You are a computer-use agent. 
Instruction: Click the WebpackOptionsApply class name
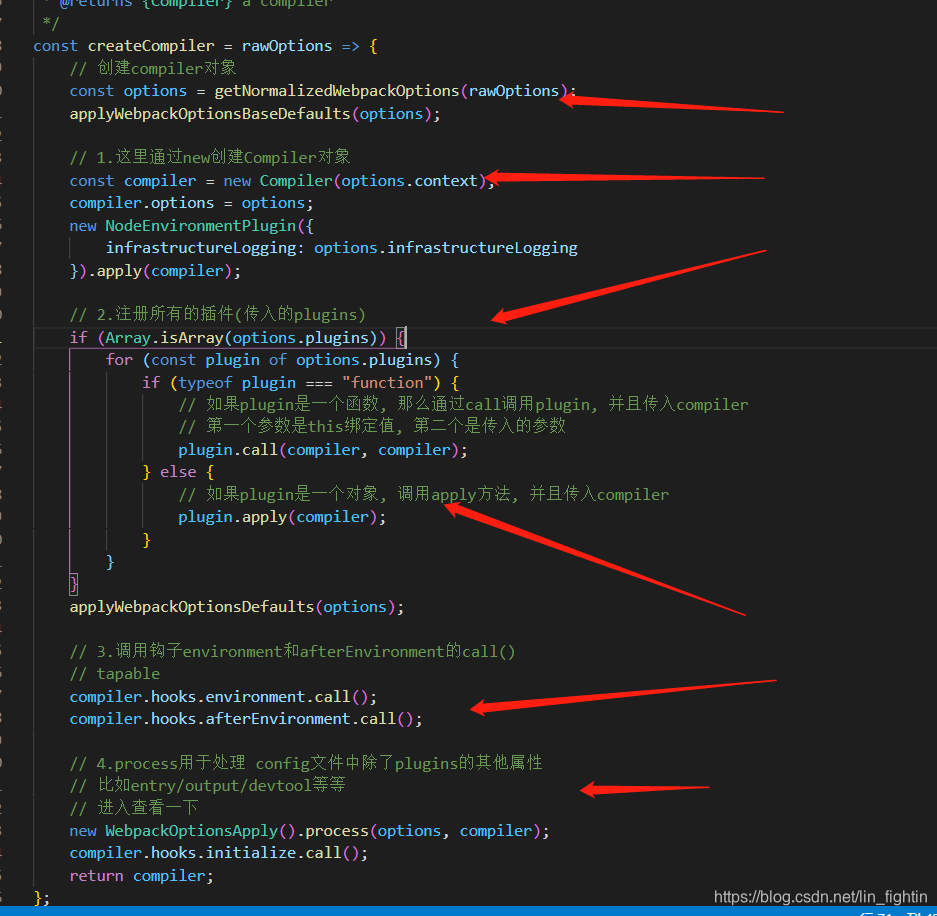[192, 831]
